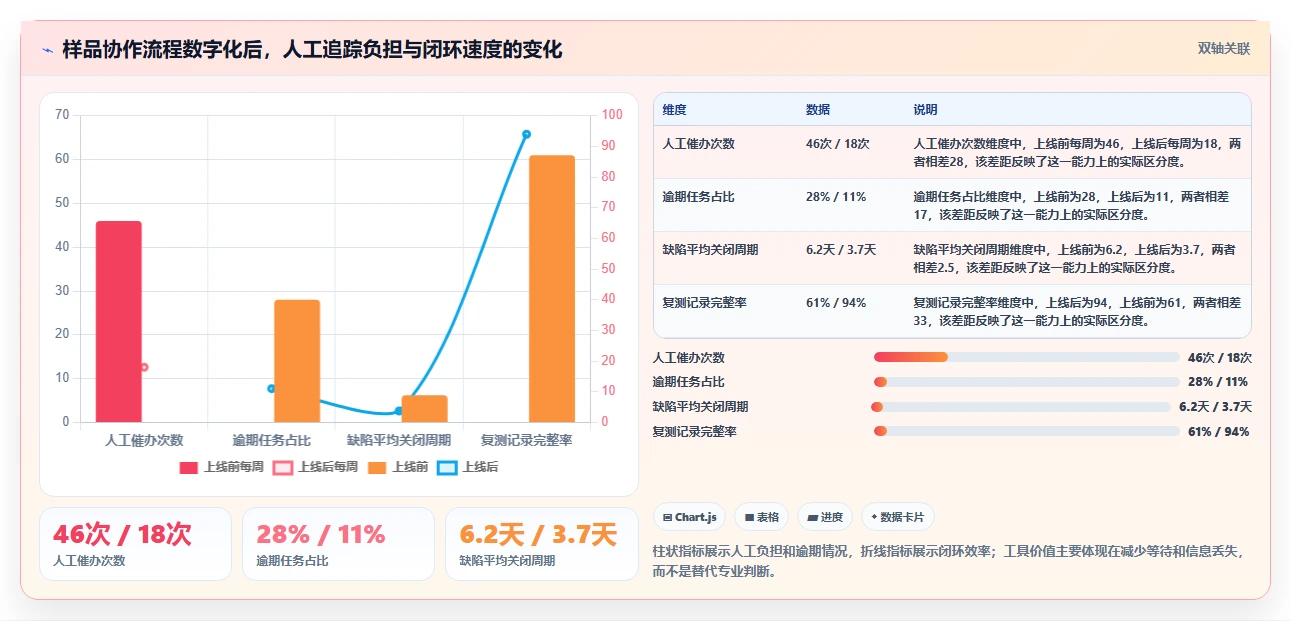Open the 6.2天 / 3.7天 data card
The image size is (1291, 621).
click(542, 544)
